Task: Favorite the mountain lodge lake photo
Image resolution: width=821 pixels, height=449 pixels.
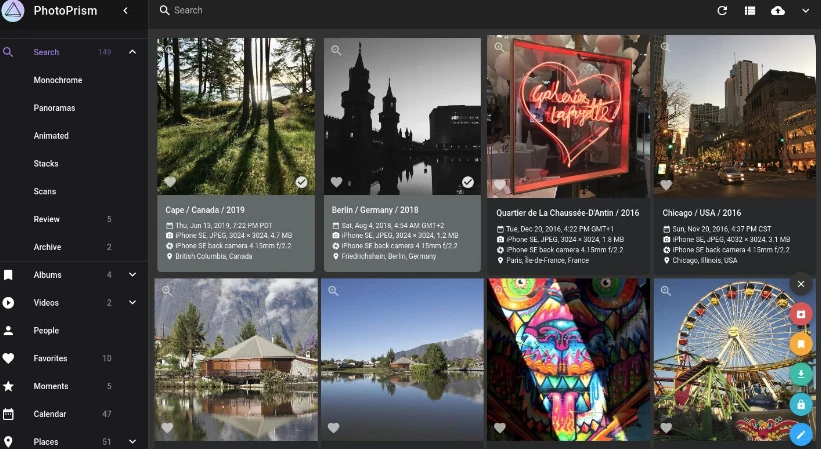Action: (x=167, y=428)
